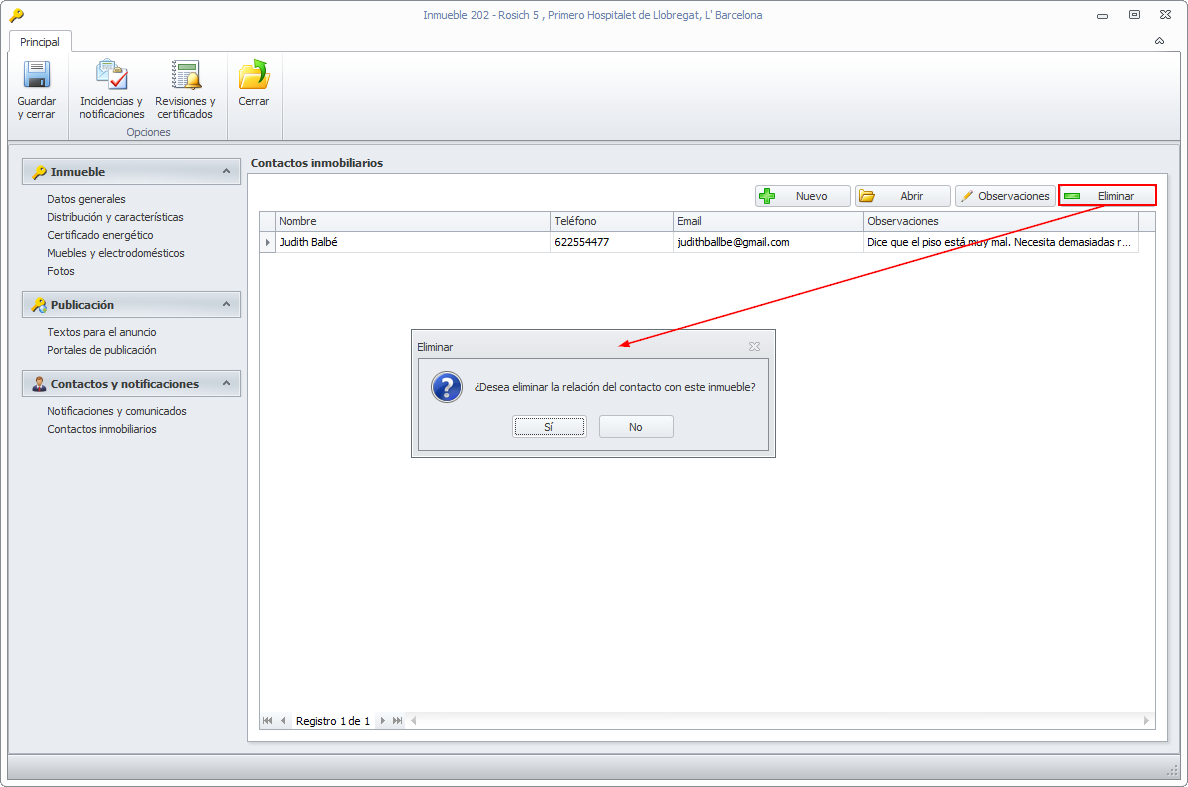Click the row indicator arrow for Judith Balbé
The image size is (1188, 787).
(267, 242)
